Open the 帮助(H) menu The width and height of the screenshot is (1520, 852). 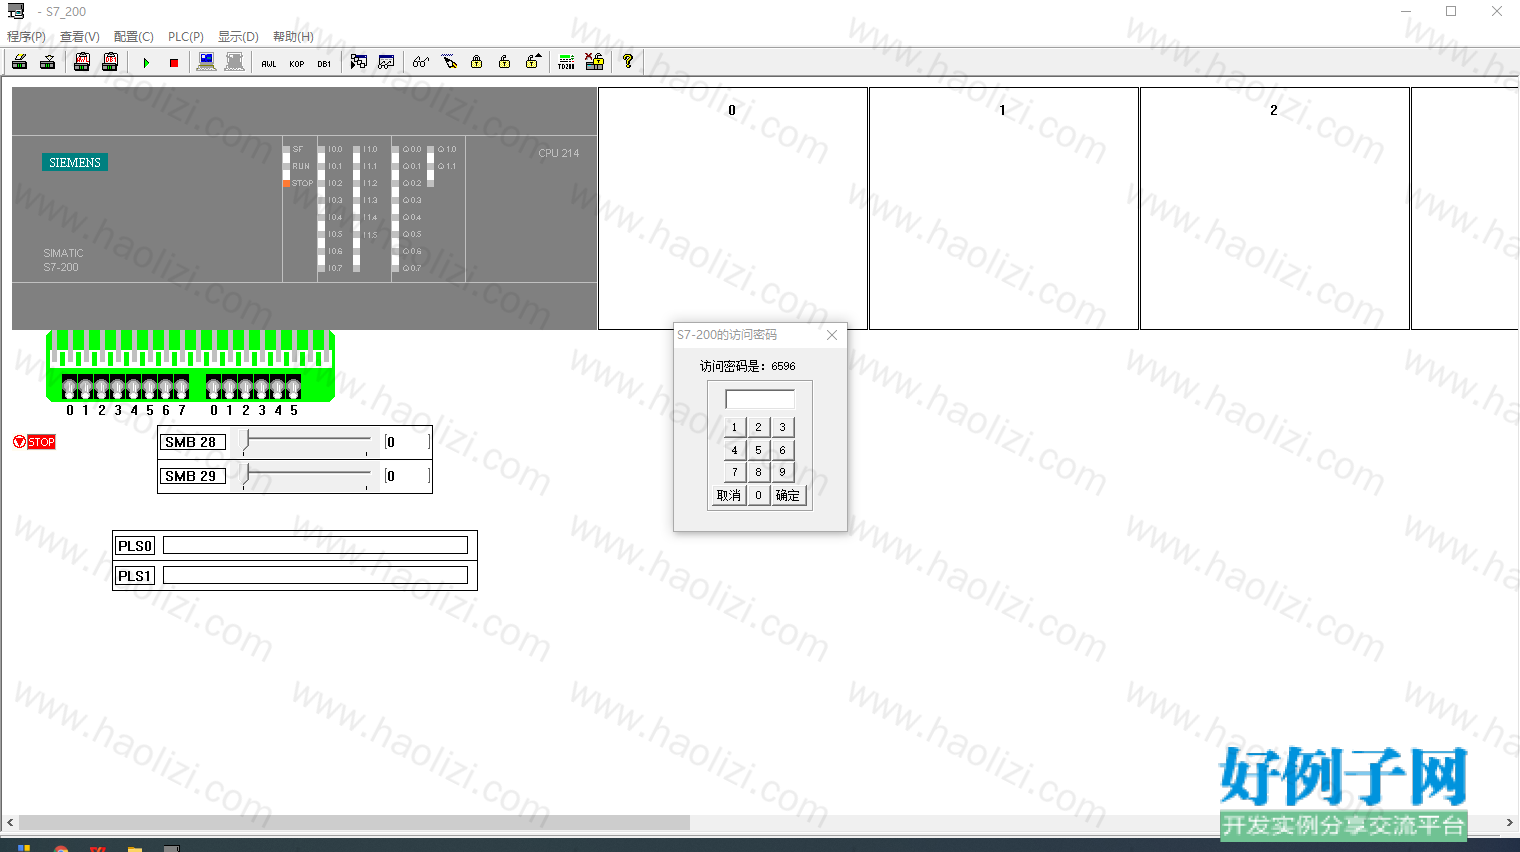pyautogui.click(x=293, y=37)
